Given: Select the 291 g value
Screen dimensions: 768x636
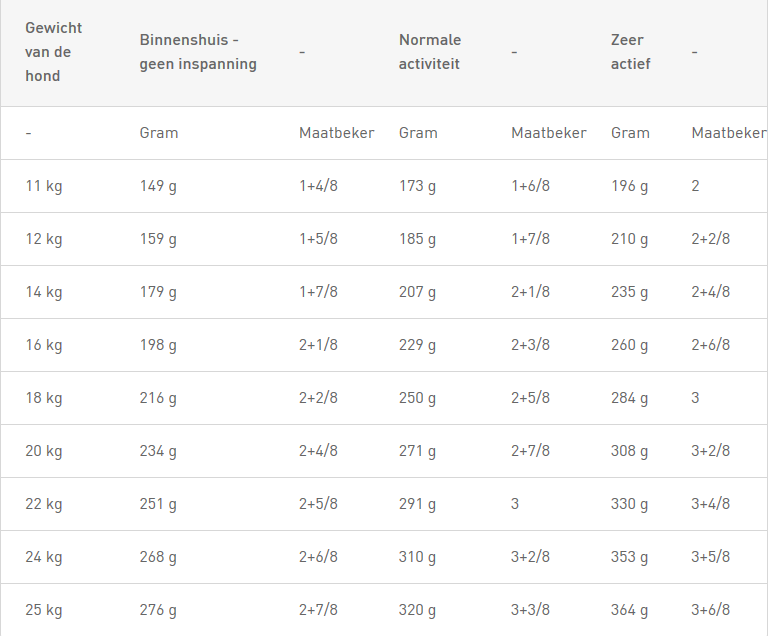Looking at the screenshot, I should coord(417,504).
